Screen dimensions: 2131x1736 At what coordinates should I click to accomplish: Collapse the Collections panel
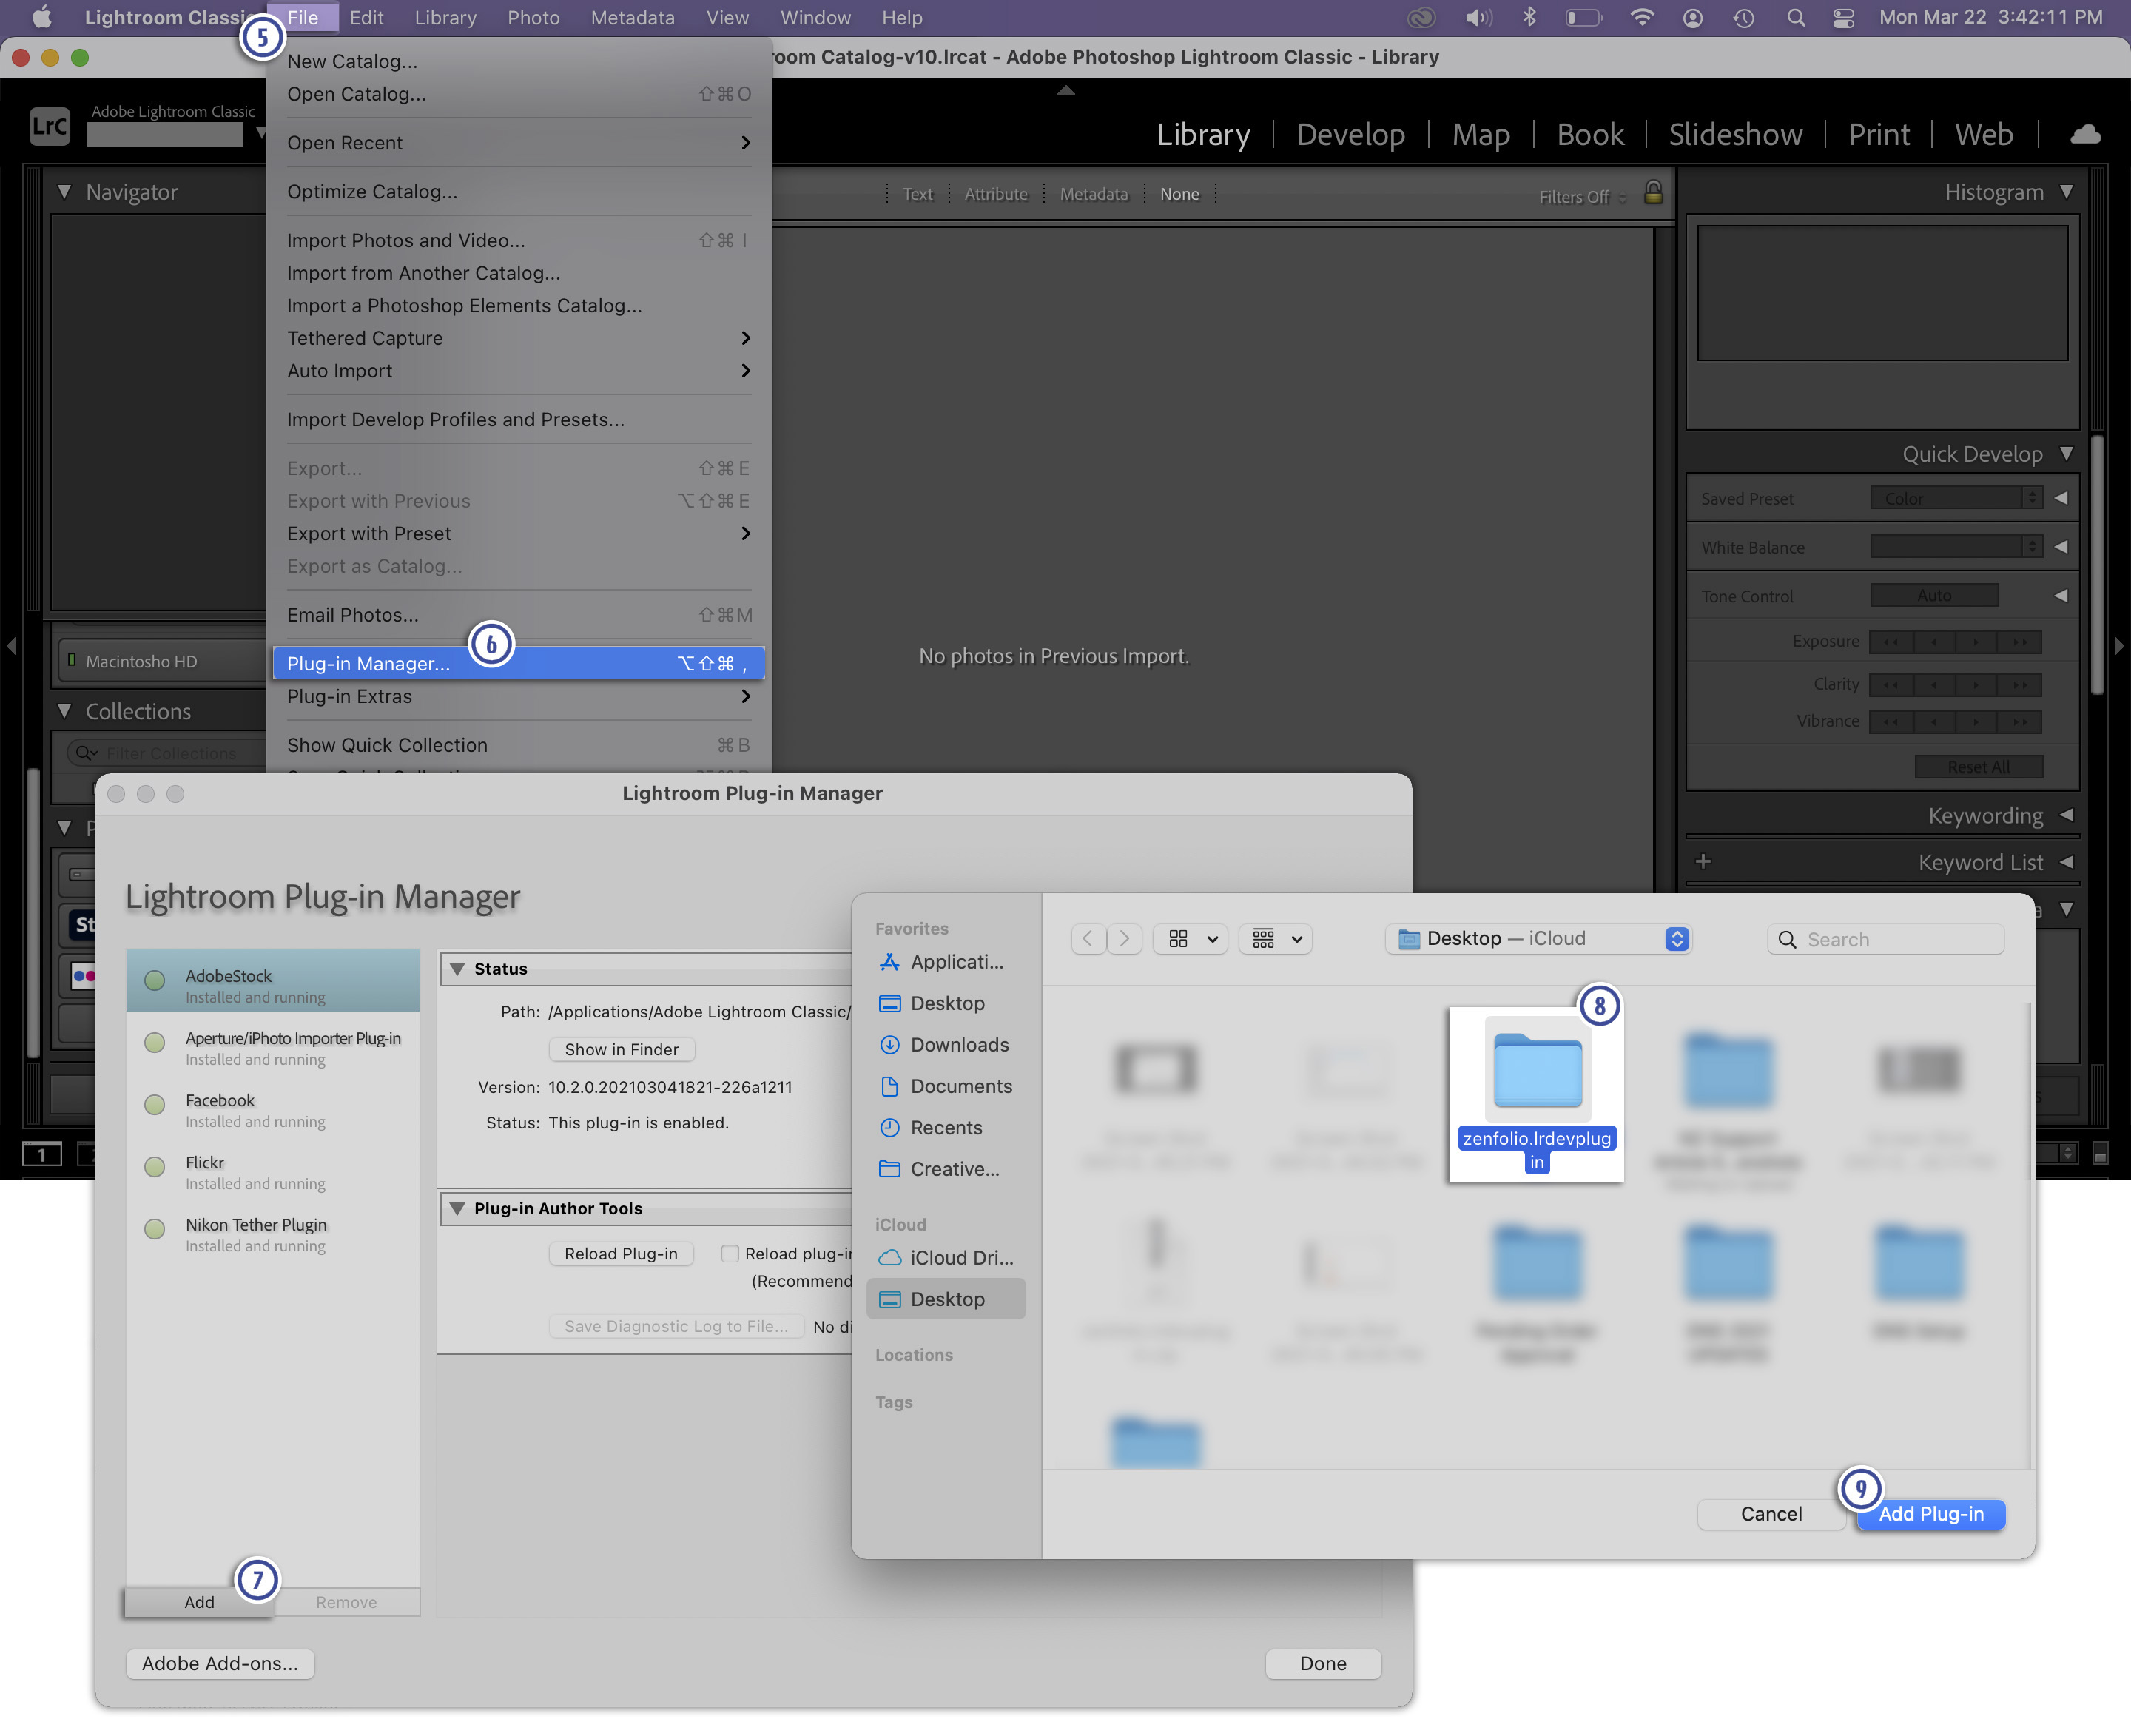coord(65,711)
